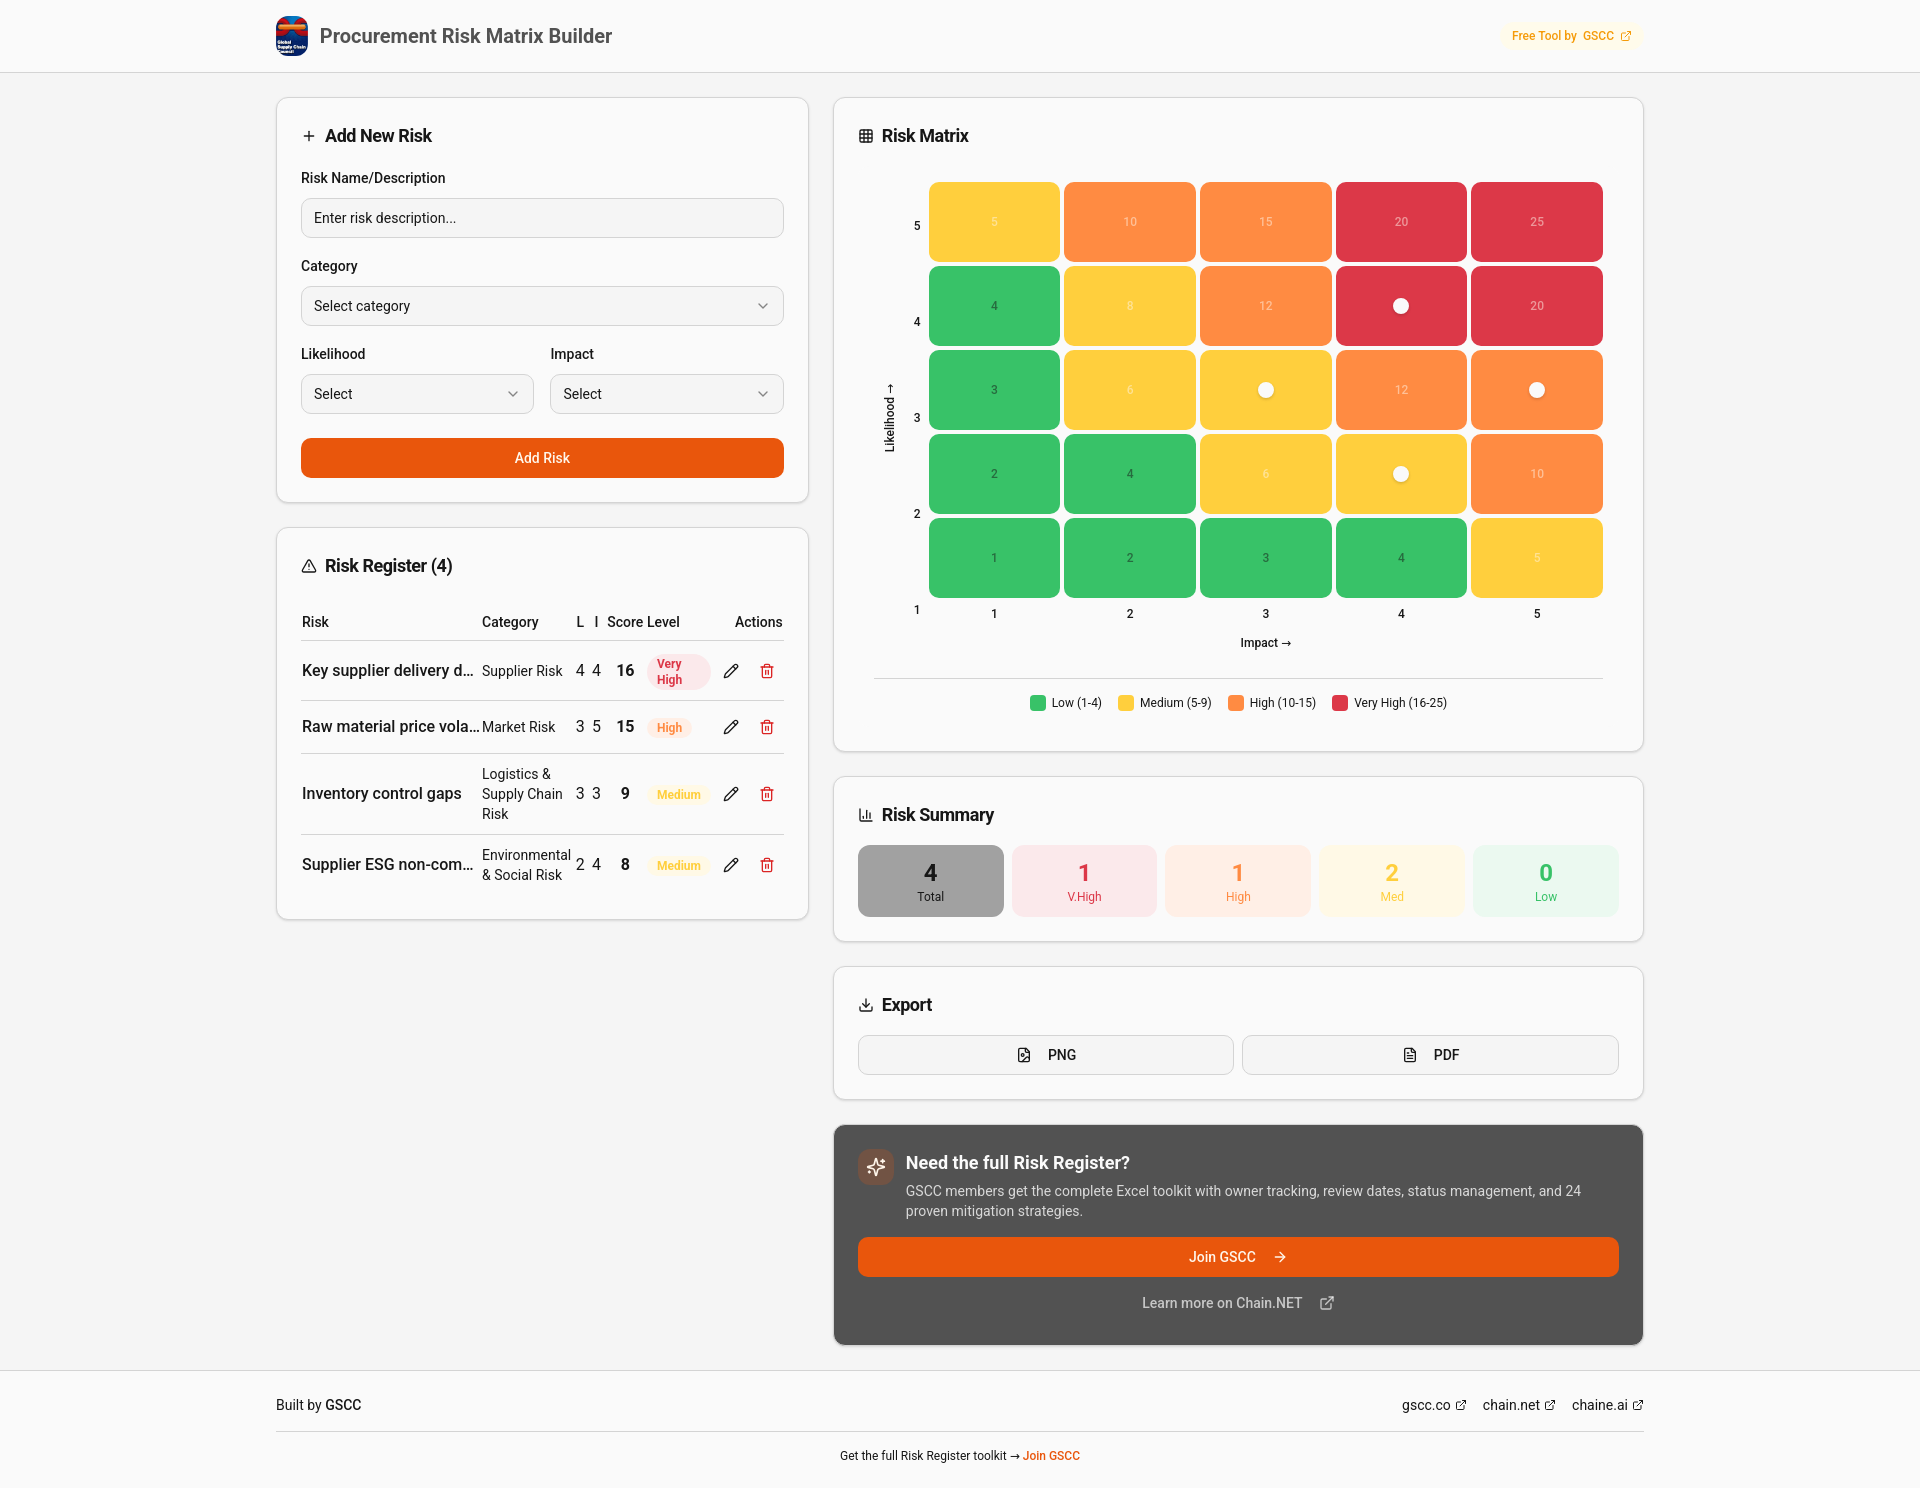The image size is (1920, 1488).
Task: Click the risk dot at likelihood 3, impact 5
Action: tap(1537, 390)
